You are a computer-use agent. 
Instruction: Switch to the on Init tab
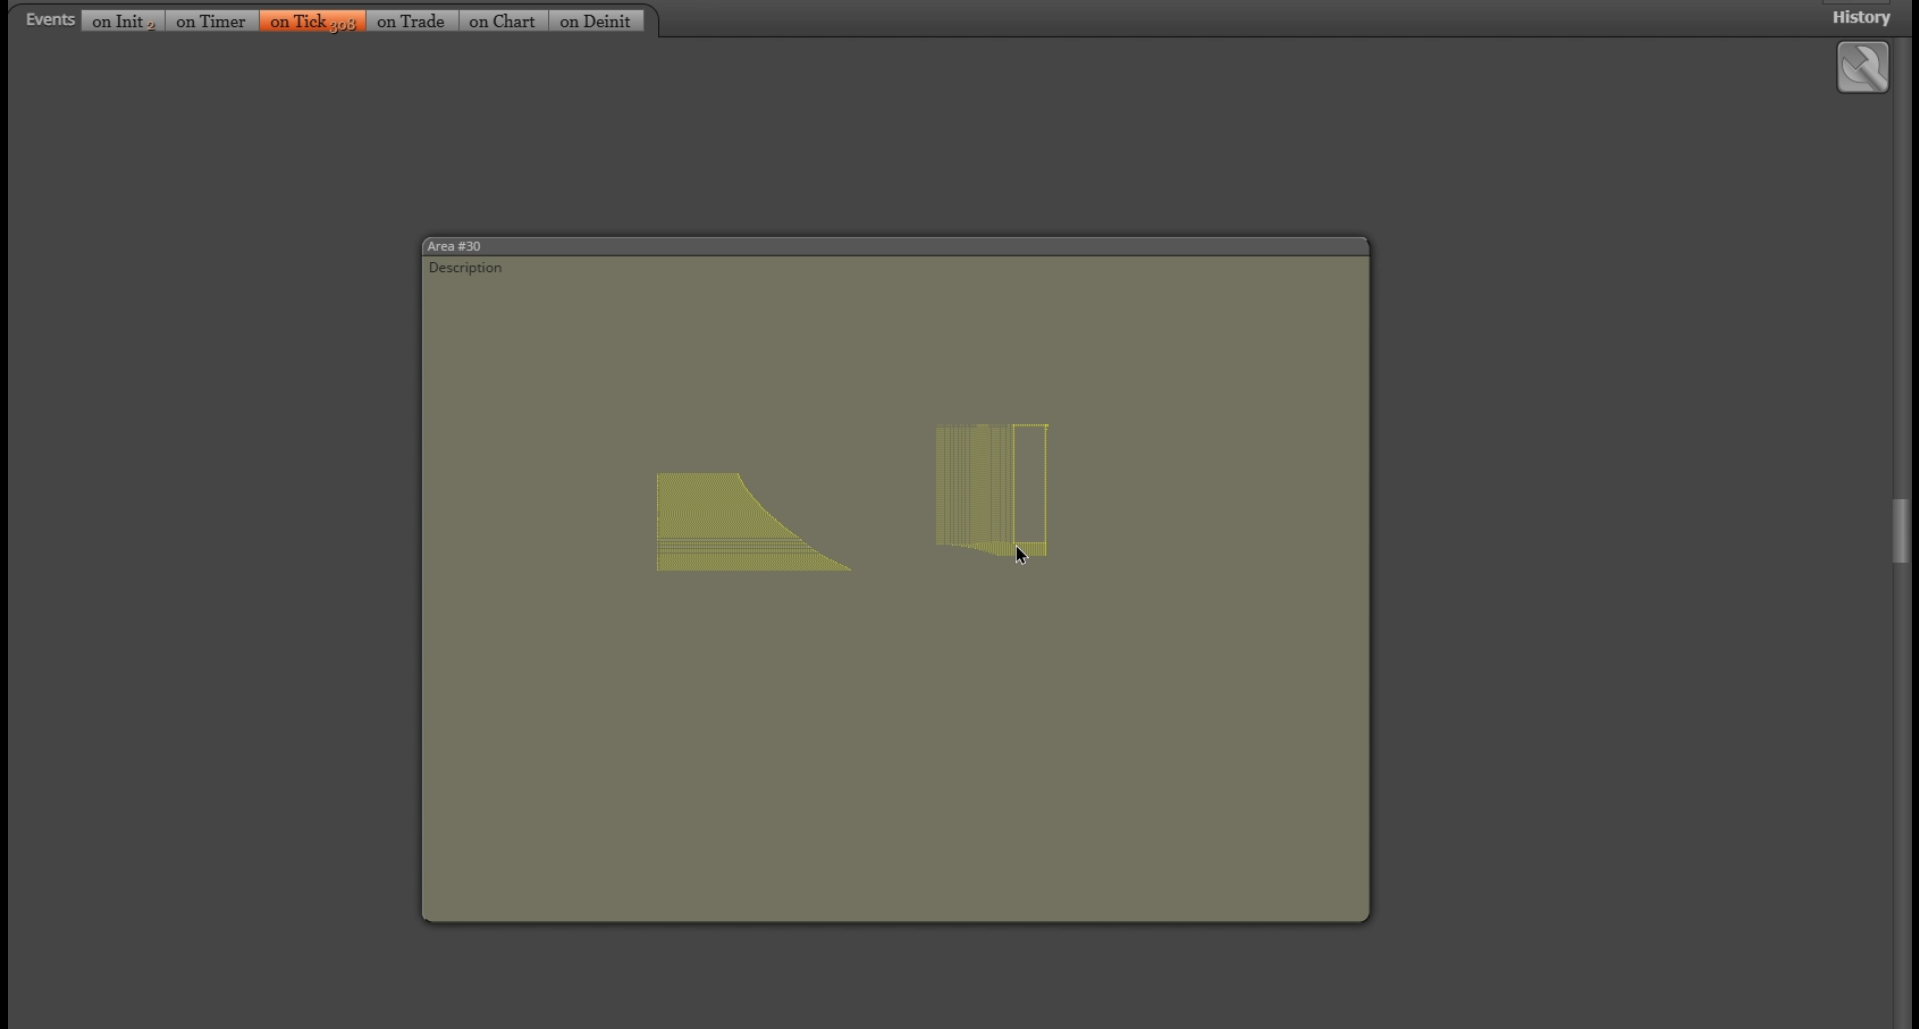(x=123, y=21)
